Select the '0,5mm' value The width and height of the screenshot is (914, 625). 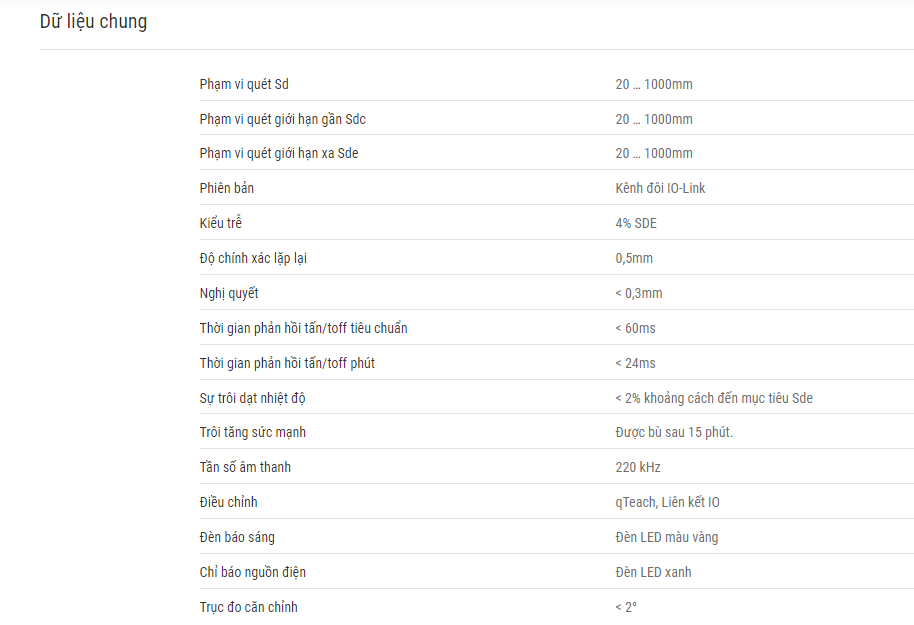point(634,258)
